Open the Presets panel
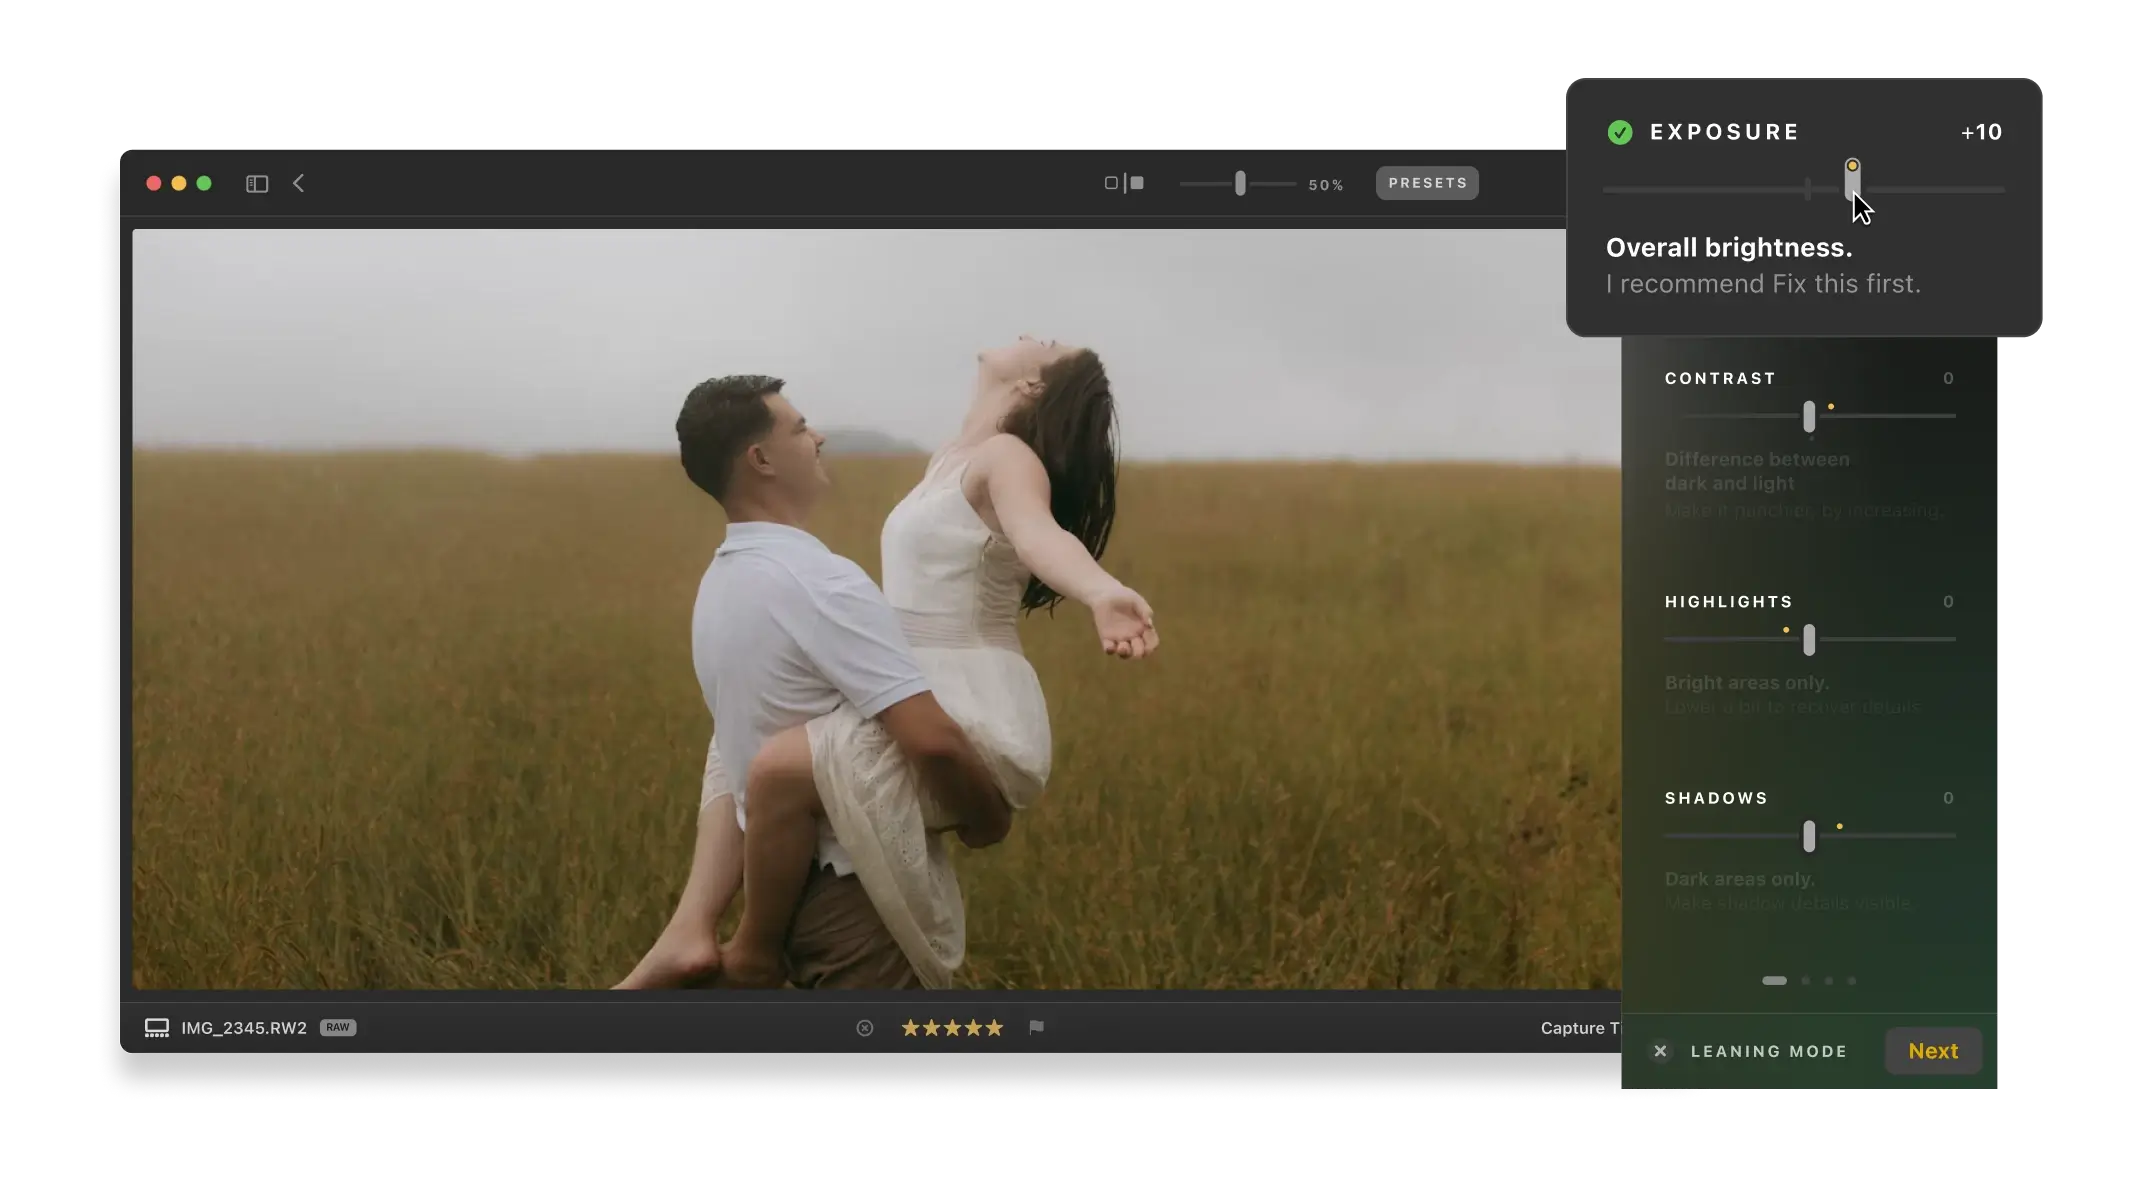 (1427, 182)
